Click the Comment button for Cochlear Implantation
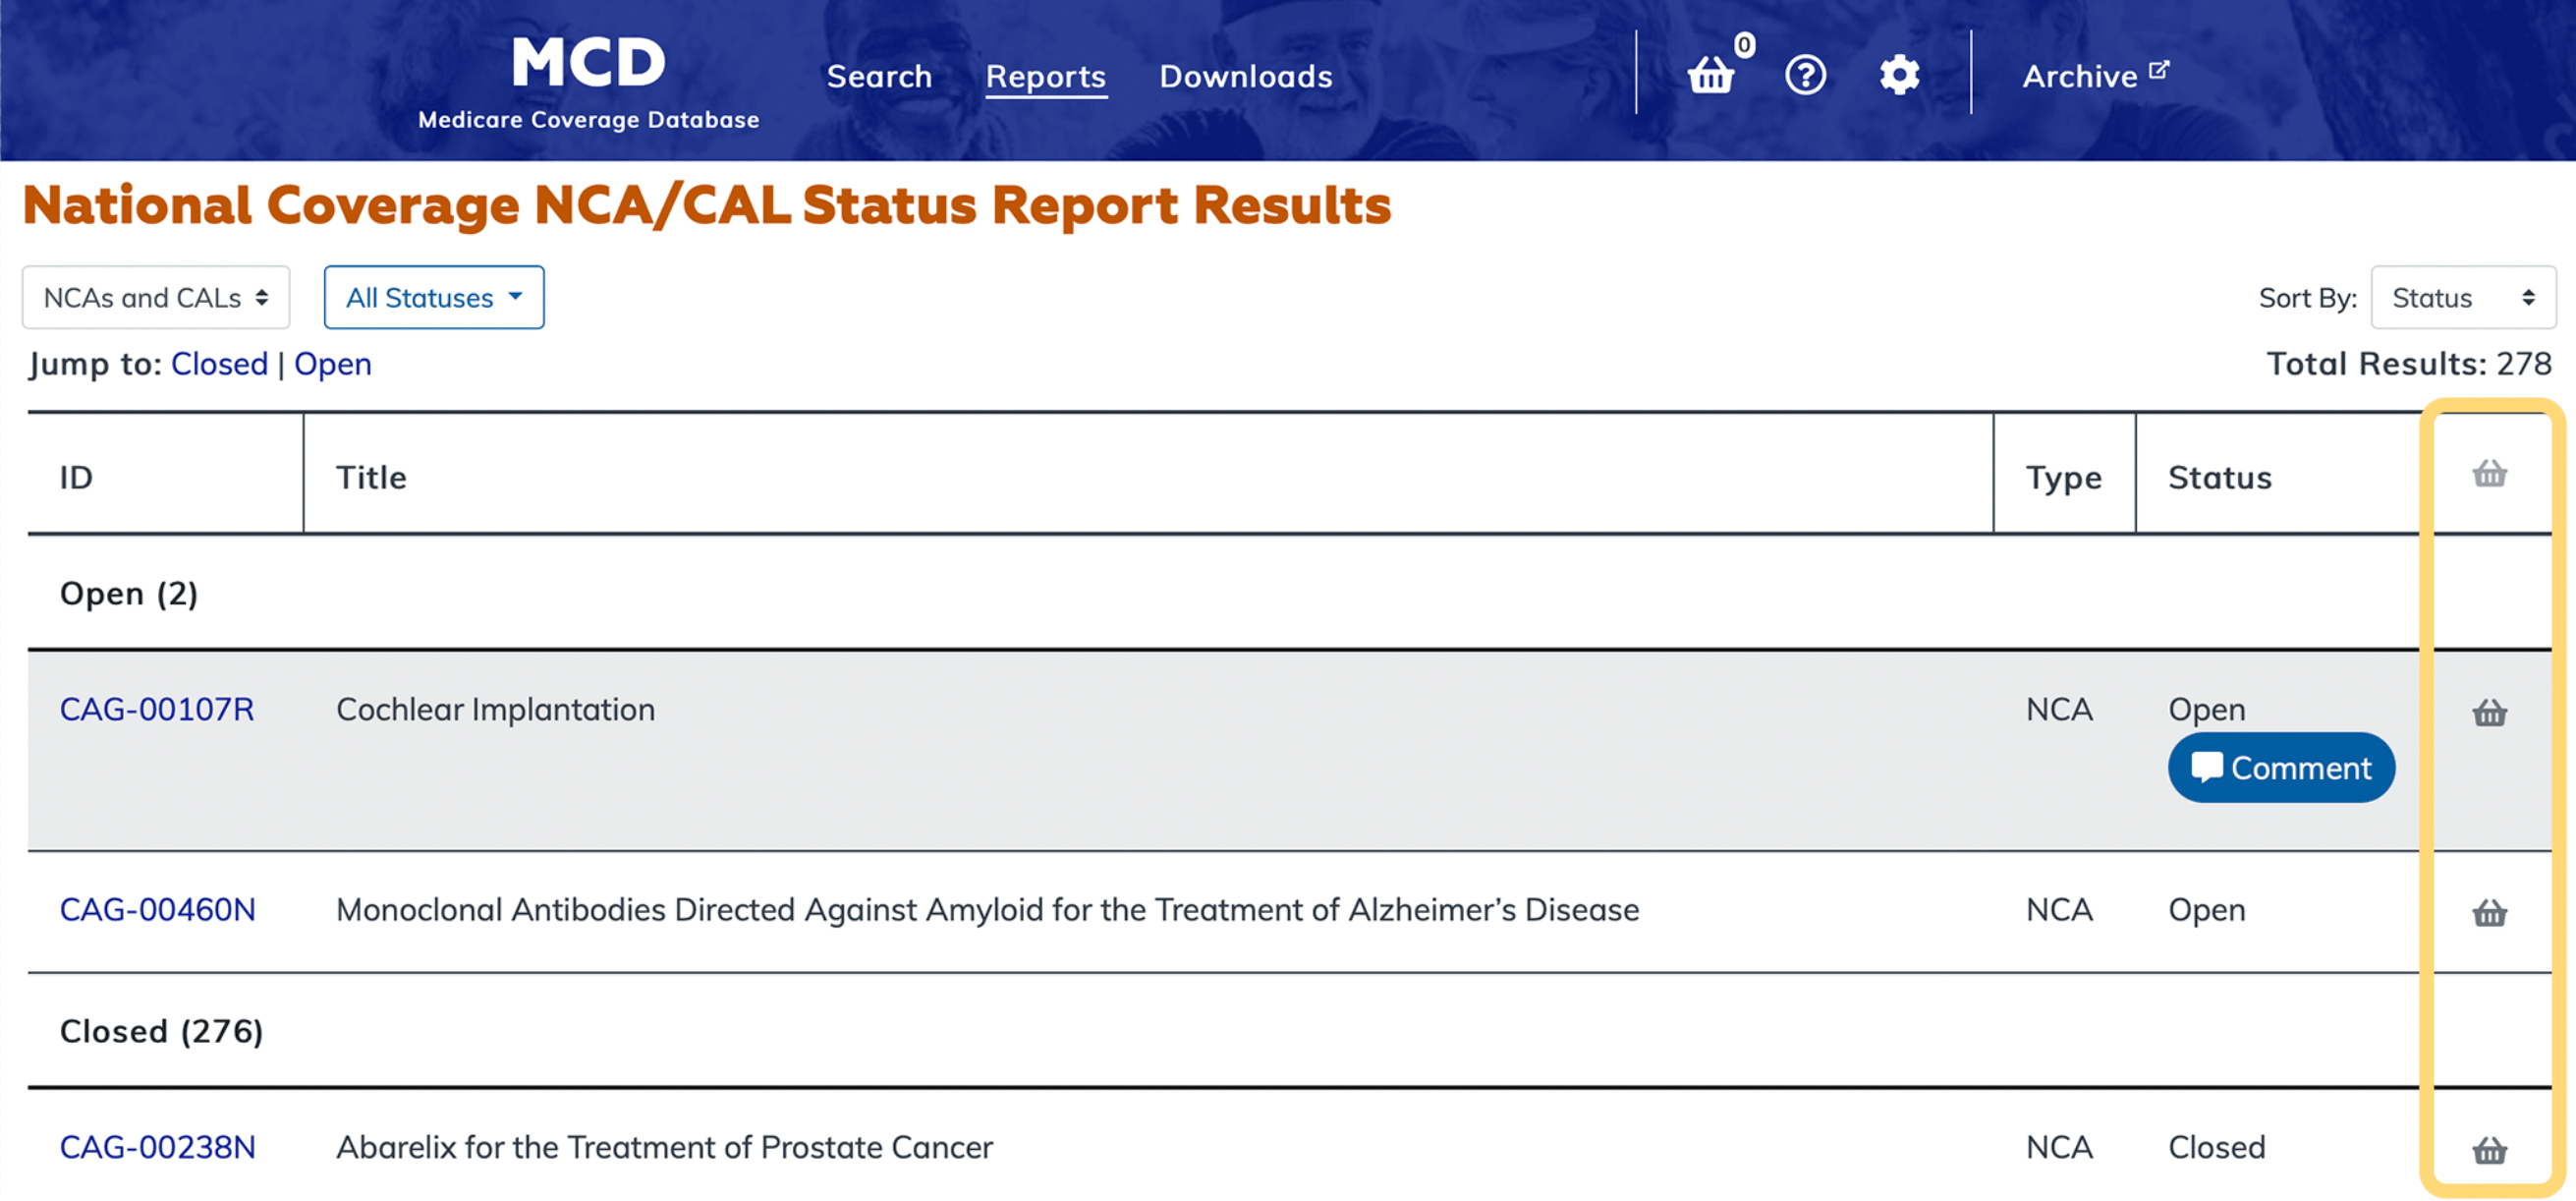 pyautogui.click(x=2281, y=768)
